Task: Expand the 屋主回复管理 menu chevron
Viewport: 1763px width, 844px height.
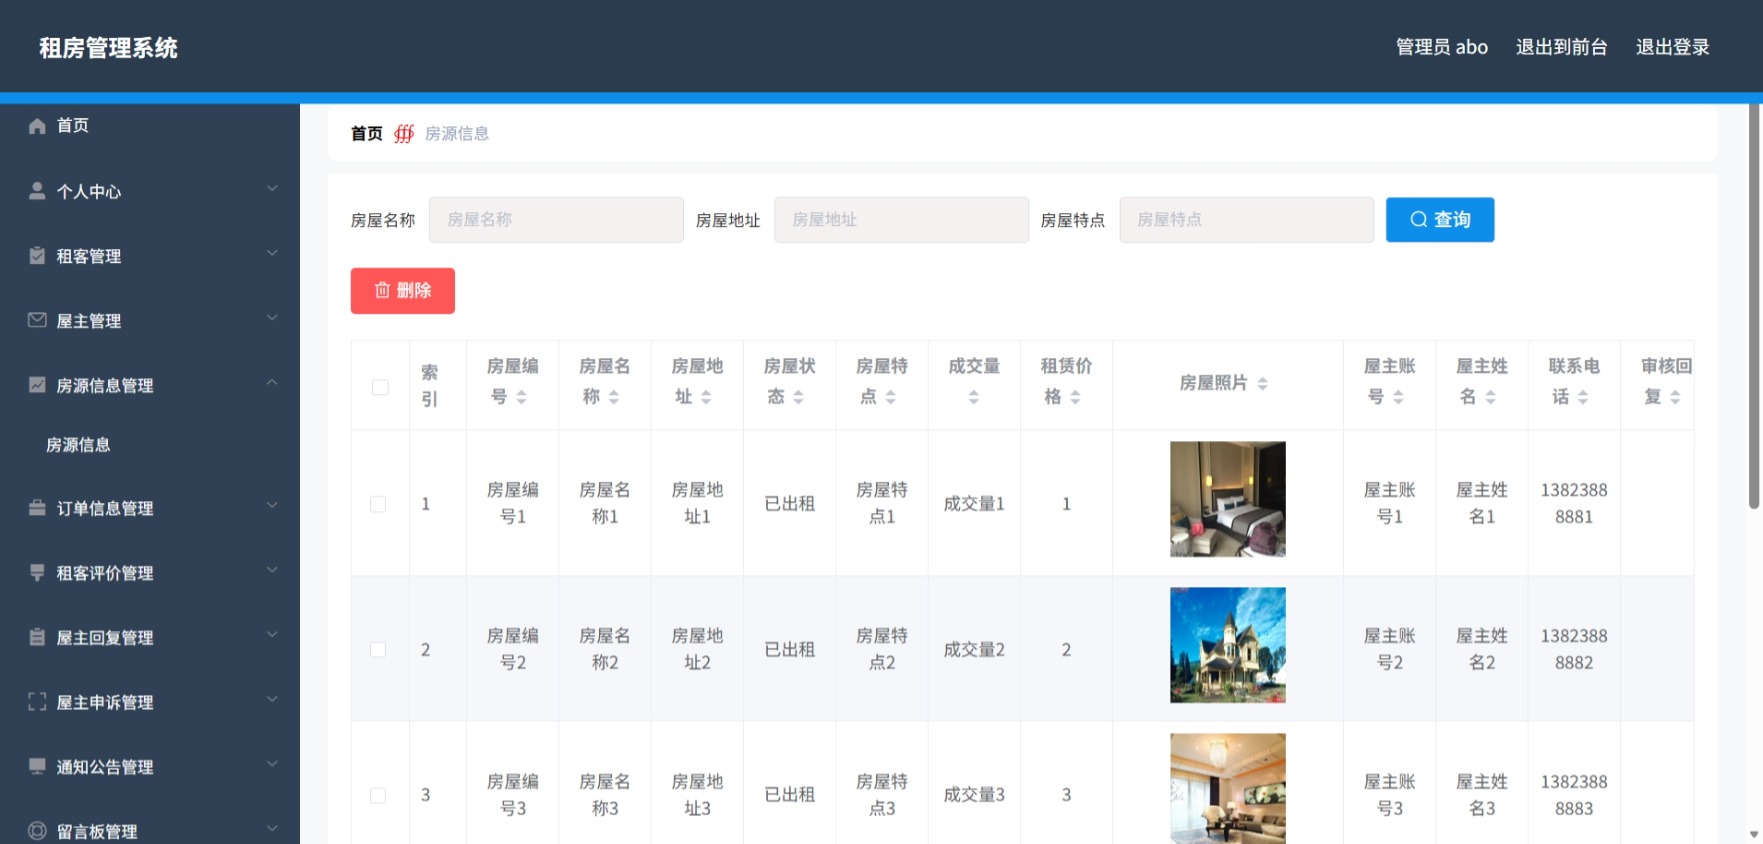Action: click(x=272, y=634)
